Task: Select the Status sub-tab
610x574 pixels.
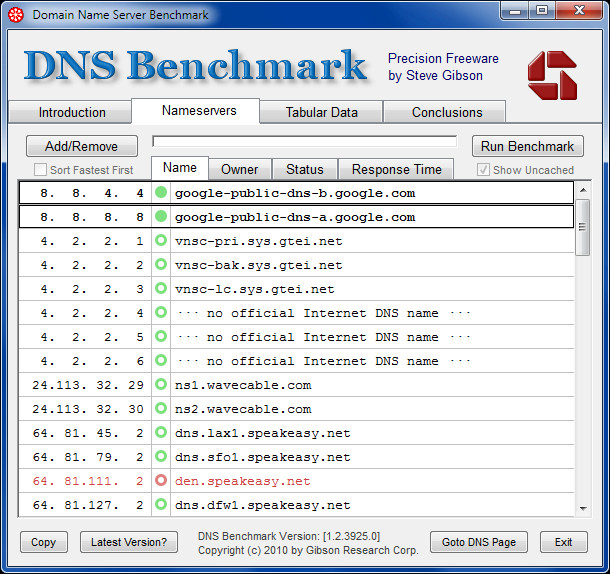Action: click(305, 169)
